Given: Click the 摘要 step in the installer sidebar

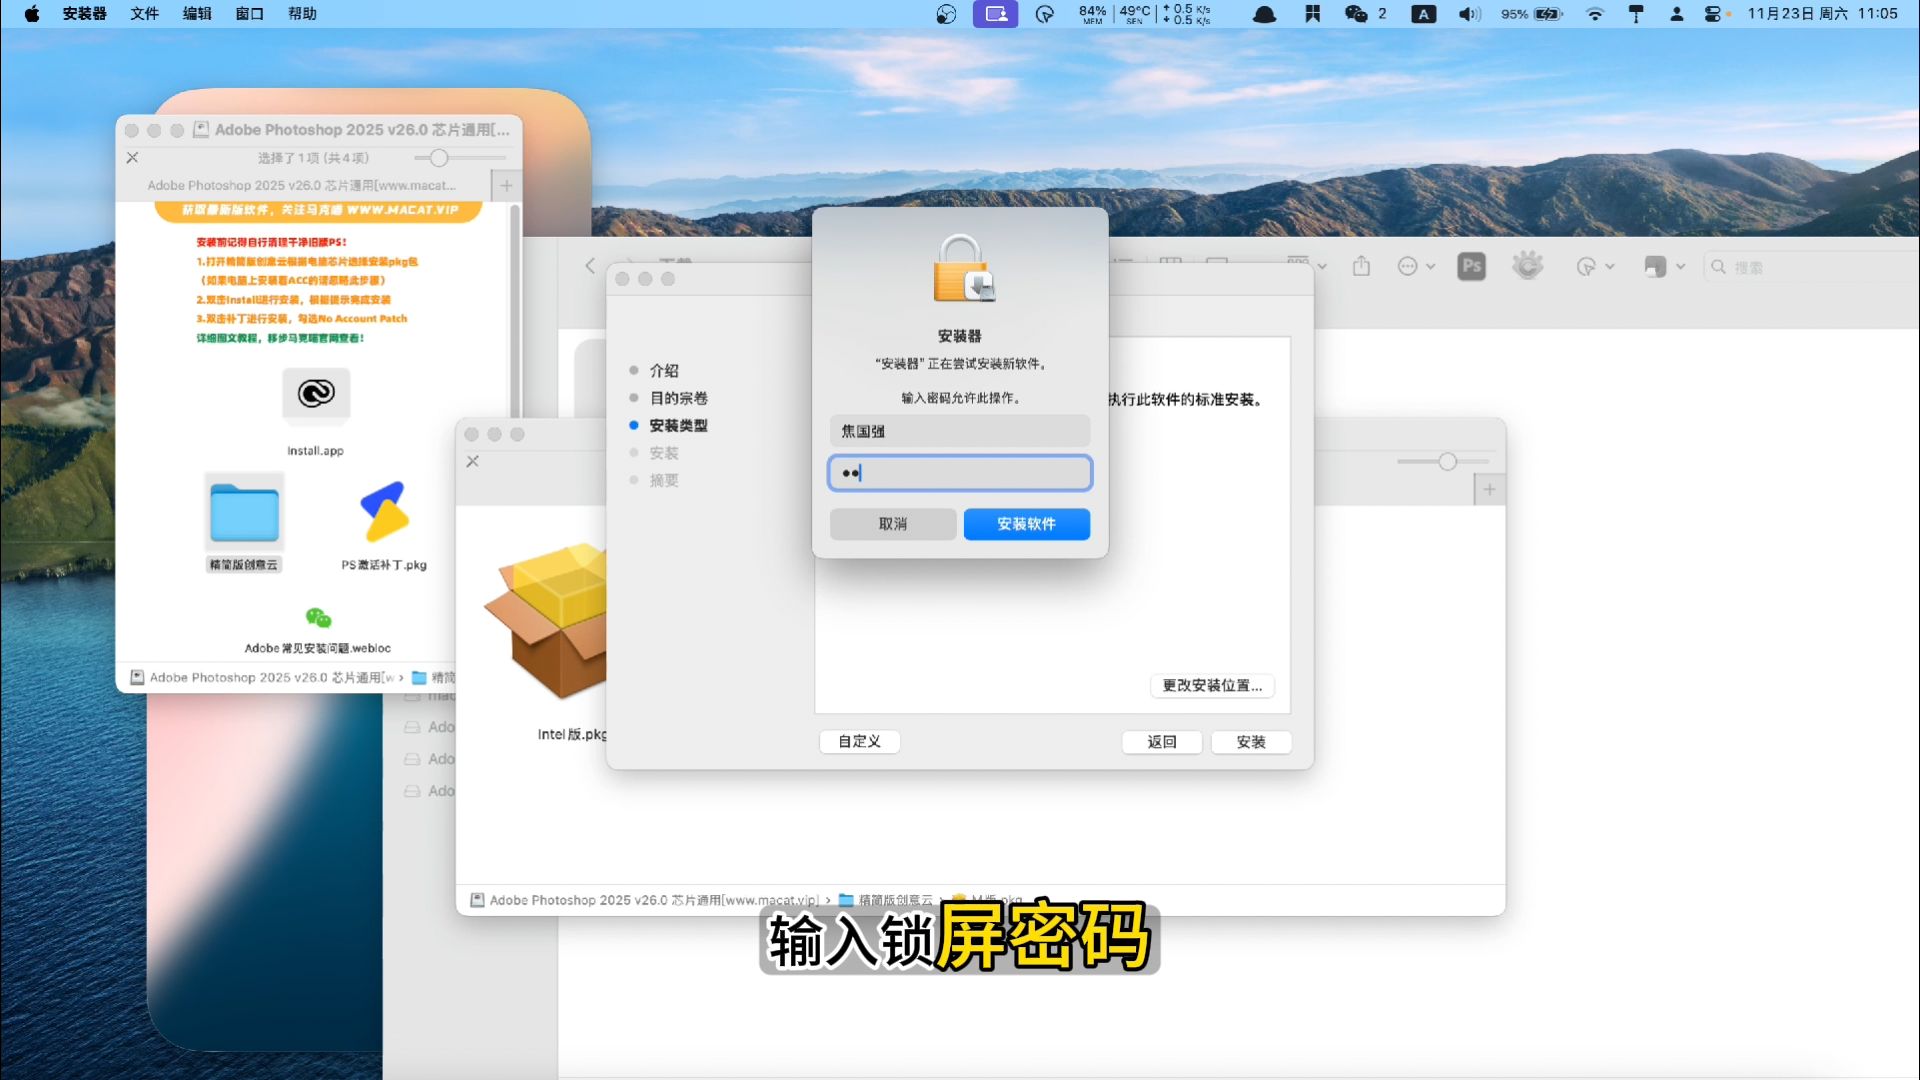Looking at the screenshot, I should coord(664,480).
